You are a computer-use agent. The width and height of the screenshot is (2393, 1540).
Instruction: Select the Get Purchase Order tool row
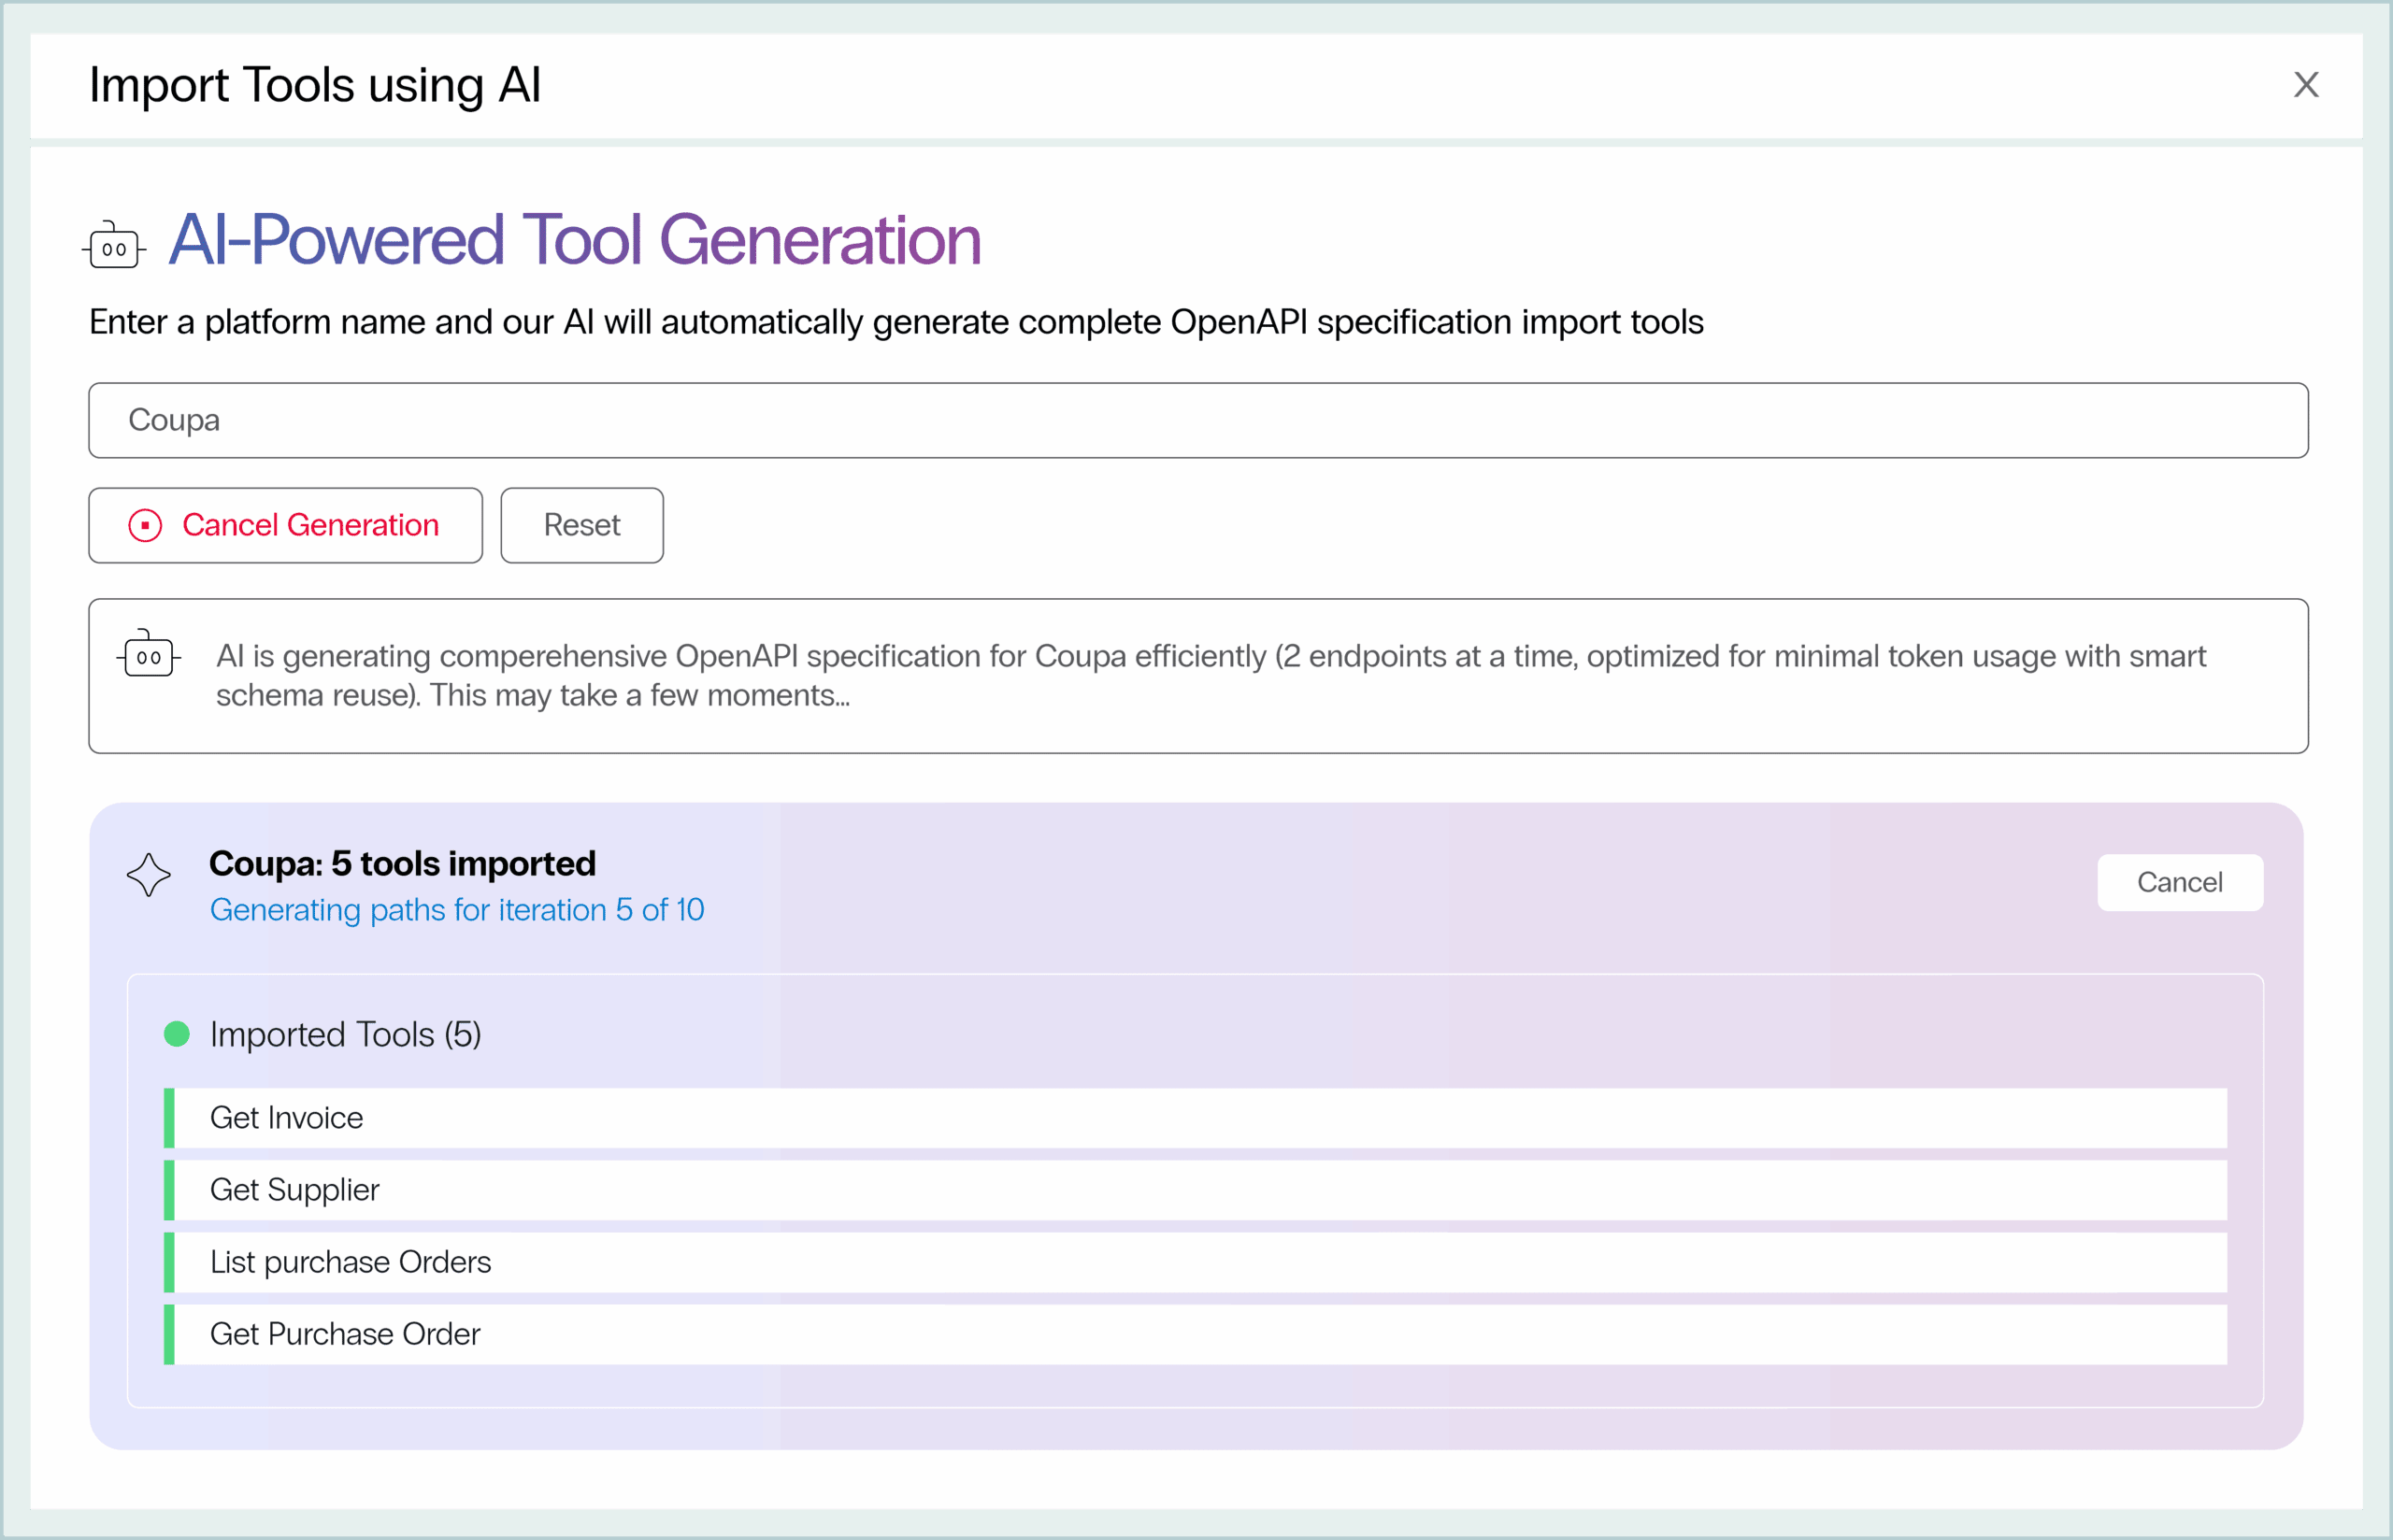coord(1195,1334)
